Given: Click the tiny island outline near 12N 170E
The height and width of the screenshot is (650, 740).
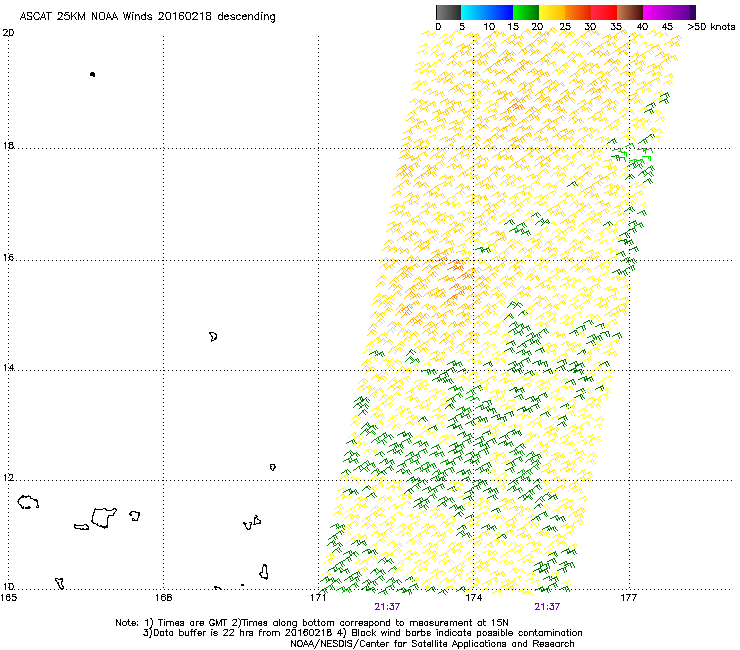Looking at the screenshot, I should point(273,467).
